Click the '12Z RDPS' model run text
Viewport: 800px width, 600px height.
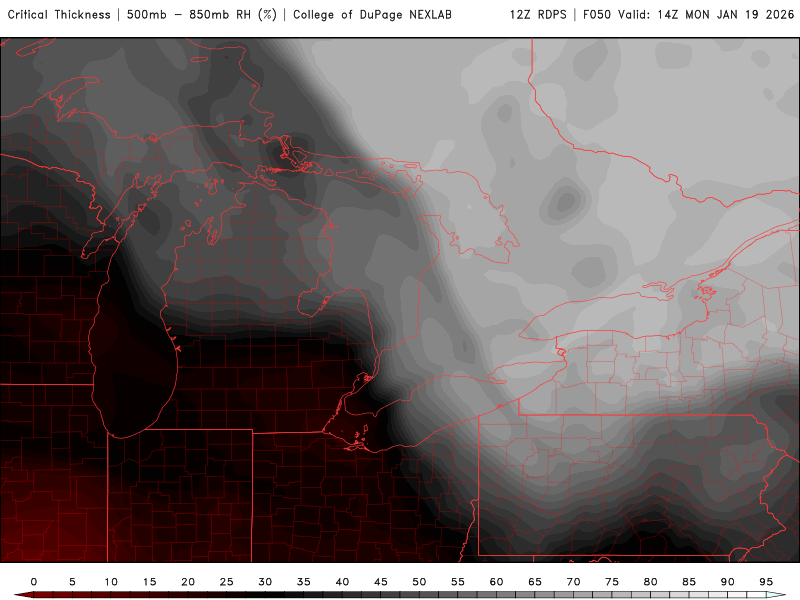coord(538,15)
